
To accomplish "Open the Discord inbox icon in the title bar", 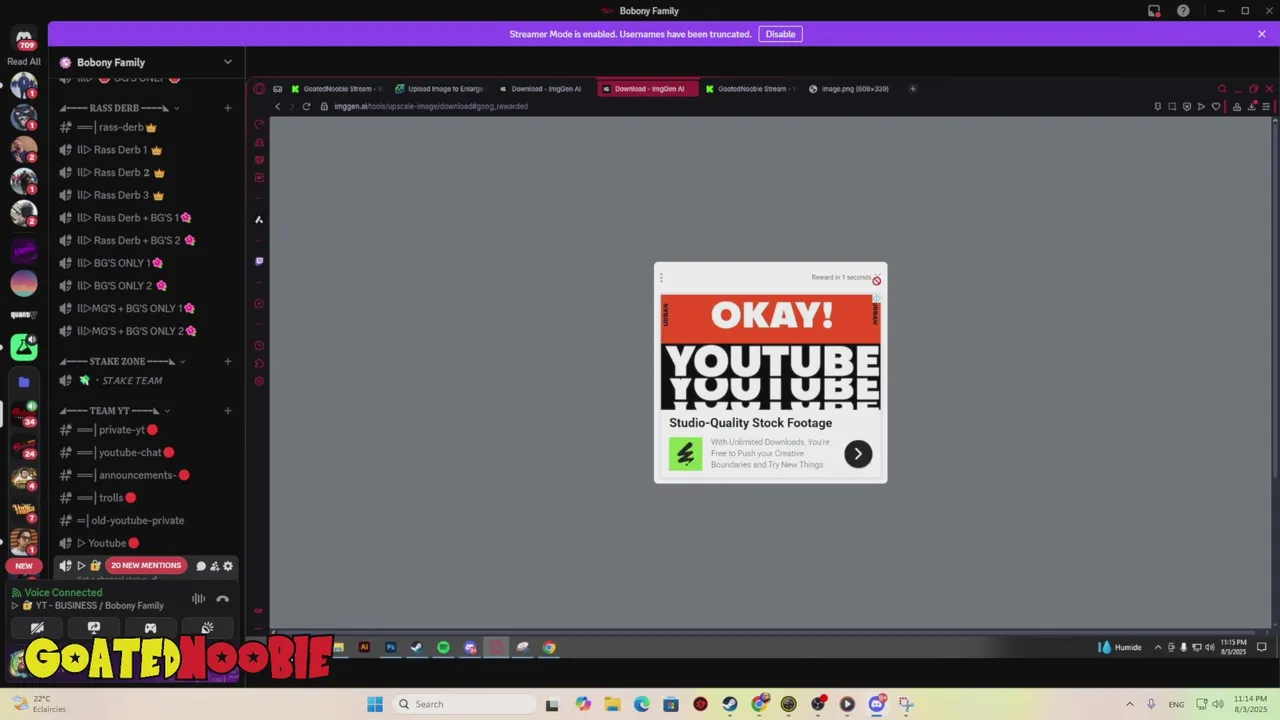I will click(1154, 11).
